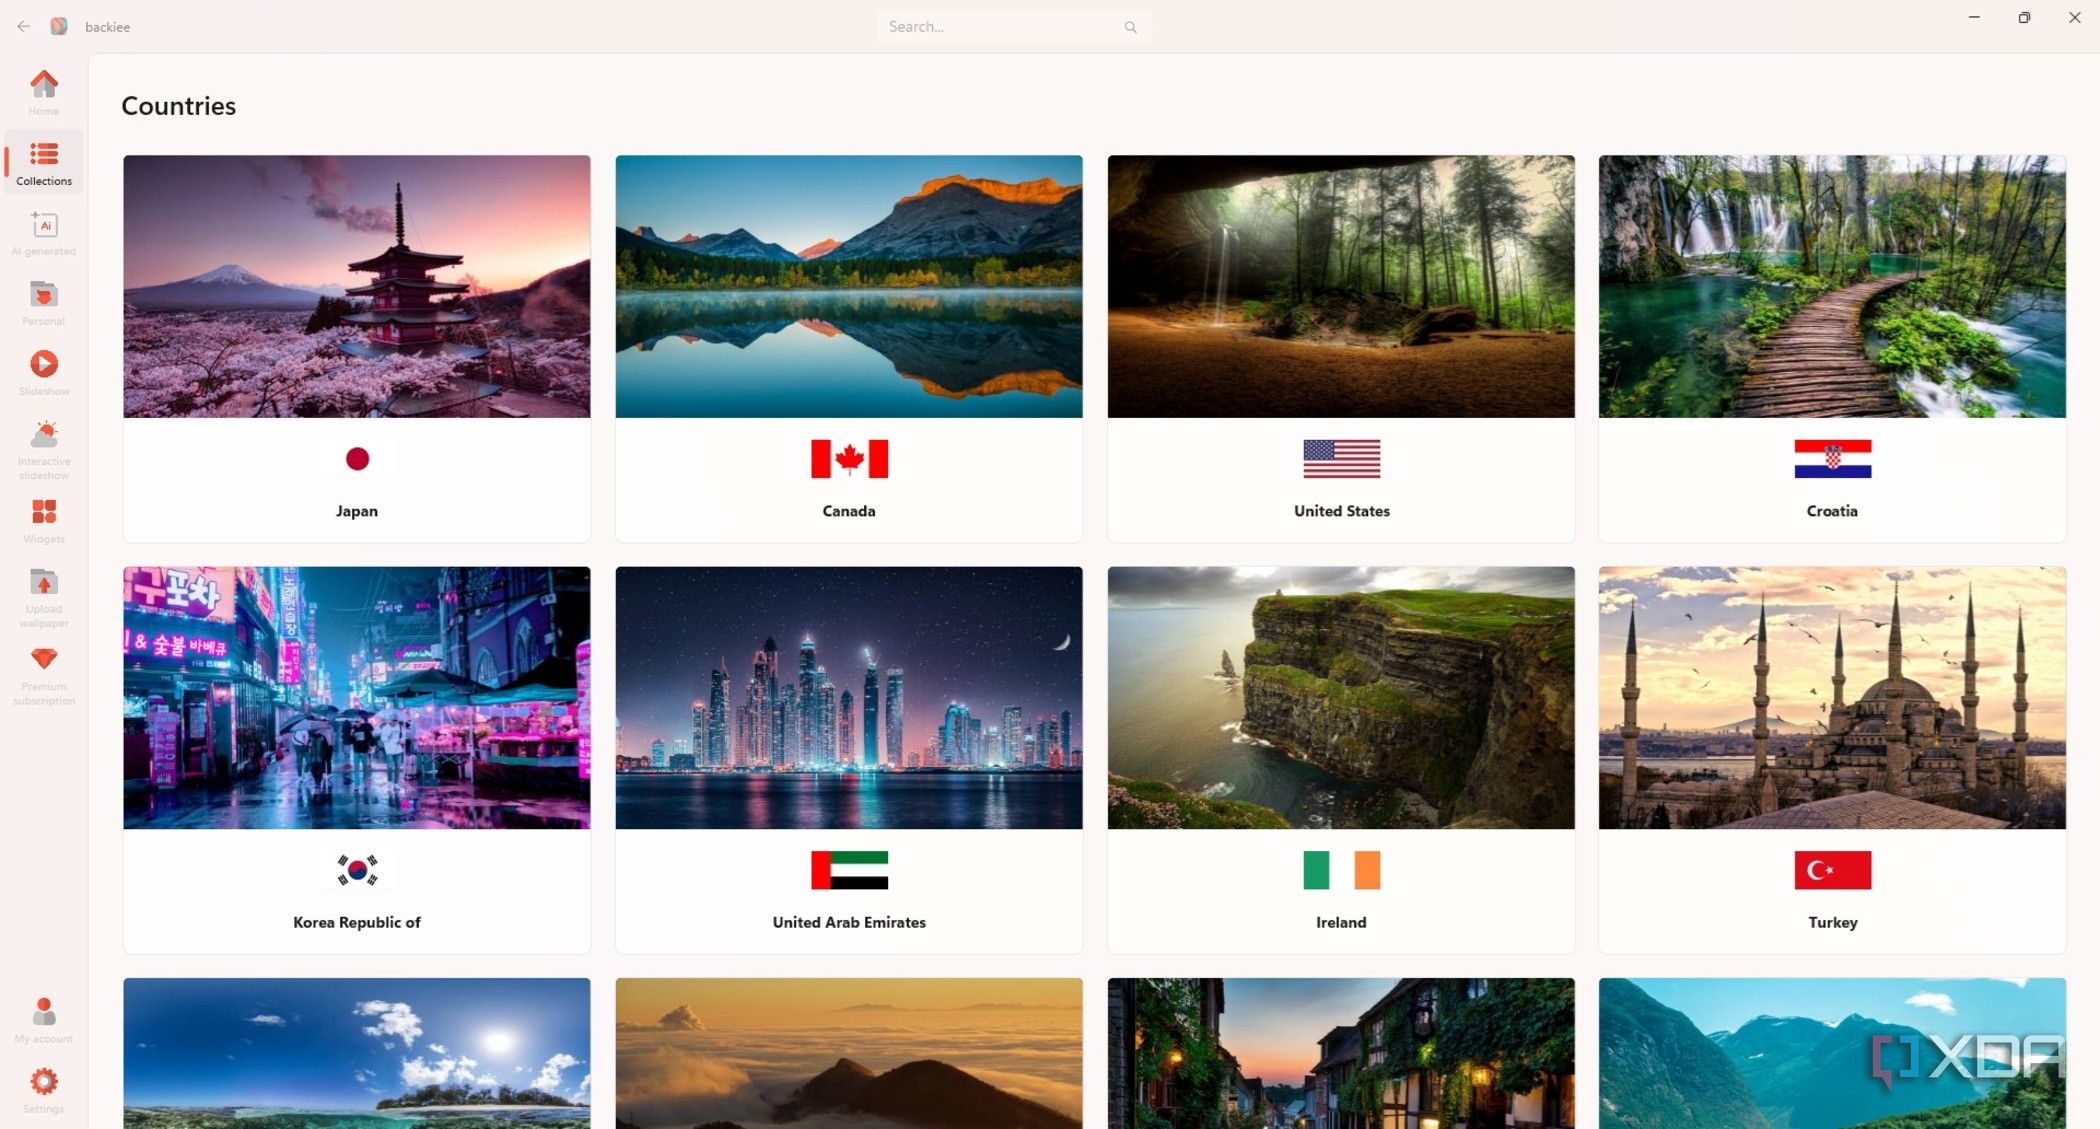This screenshot has height=1129, width=2100.
Task: Open United Arab Emirates skyline thumbnail
Action: [849, 698]
